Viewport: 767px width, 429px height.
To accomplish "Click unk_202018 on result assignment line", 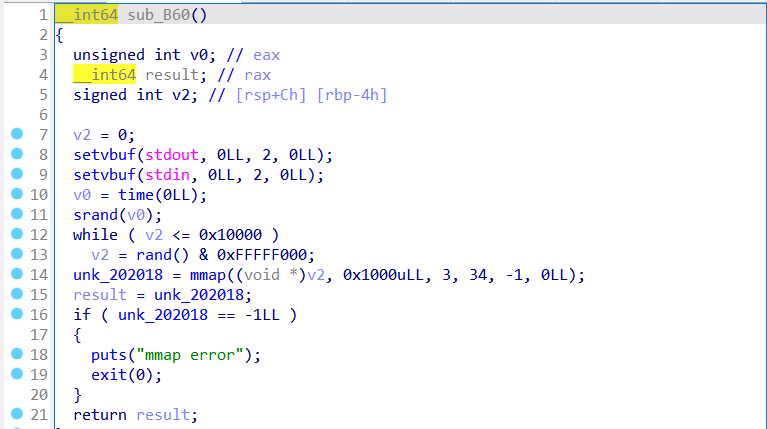I will pos(199,295).
